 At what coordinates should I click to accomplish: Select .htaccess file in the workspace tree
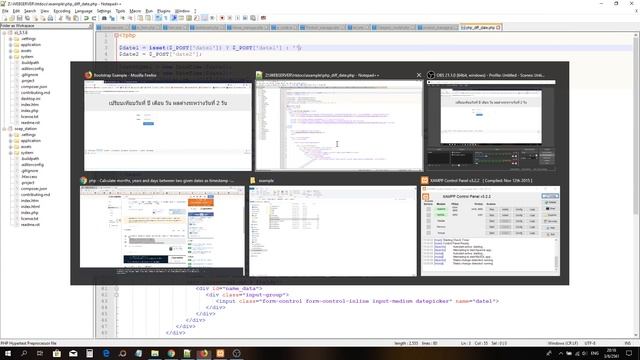pyautogui.click(x=29, y=177)
